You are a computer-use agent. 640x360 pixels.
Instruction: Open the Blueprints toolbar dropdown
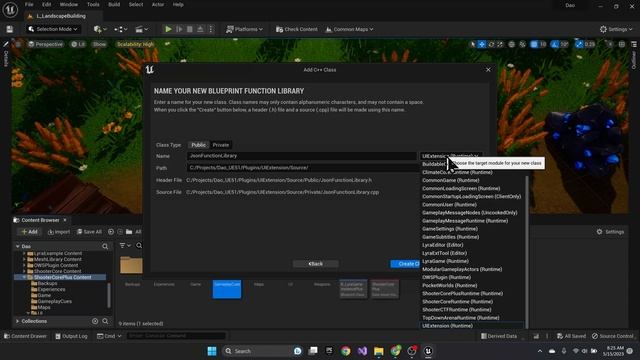click(120, 29)
